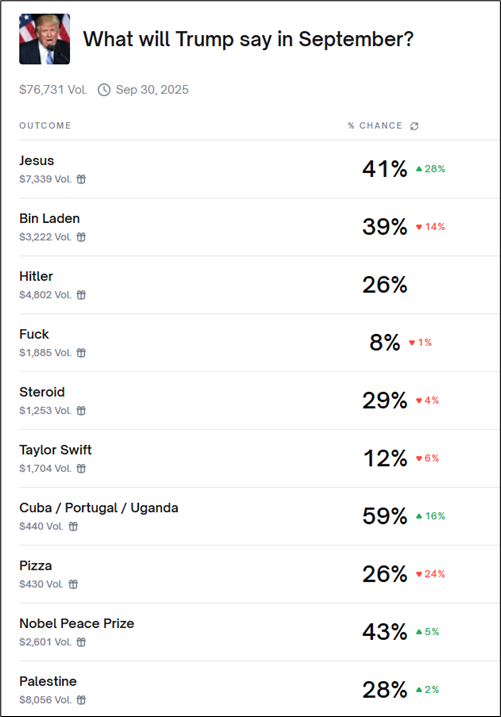501x717 pixels.
Task: Click the green 28% change indicator for Jesus
Action: click(x=430, y=169)
